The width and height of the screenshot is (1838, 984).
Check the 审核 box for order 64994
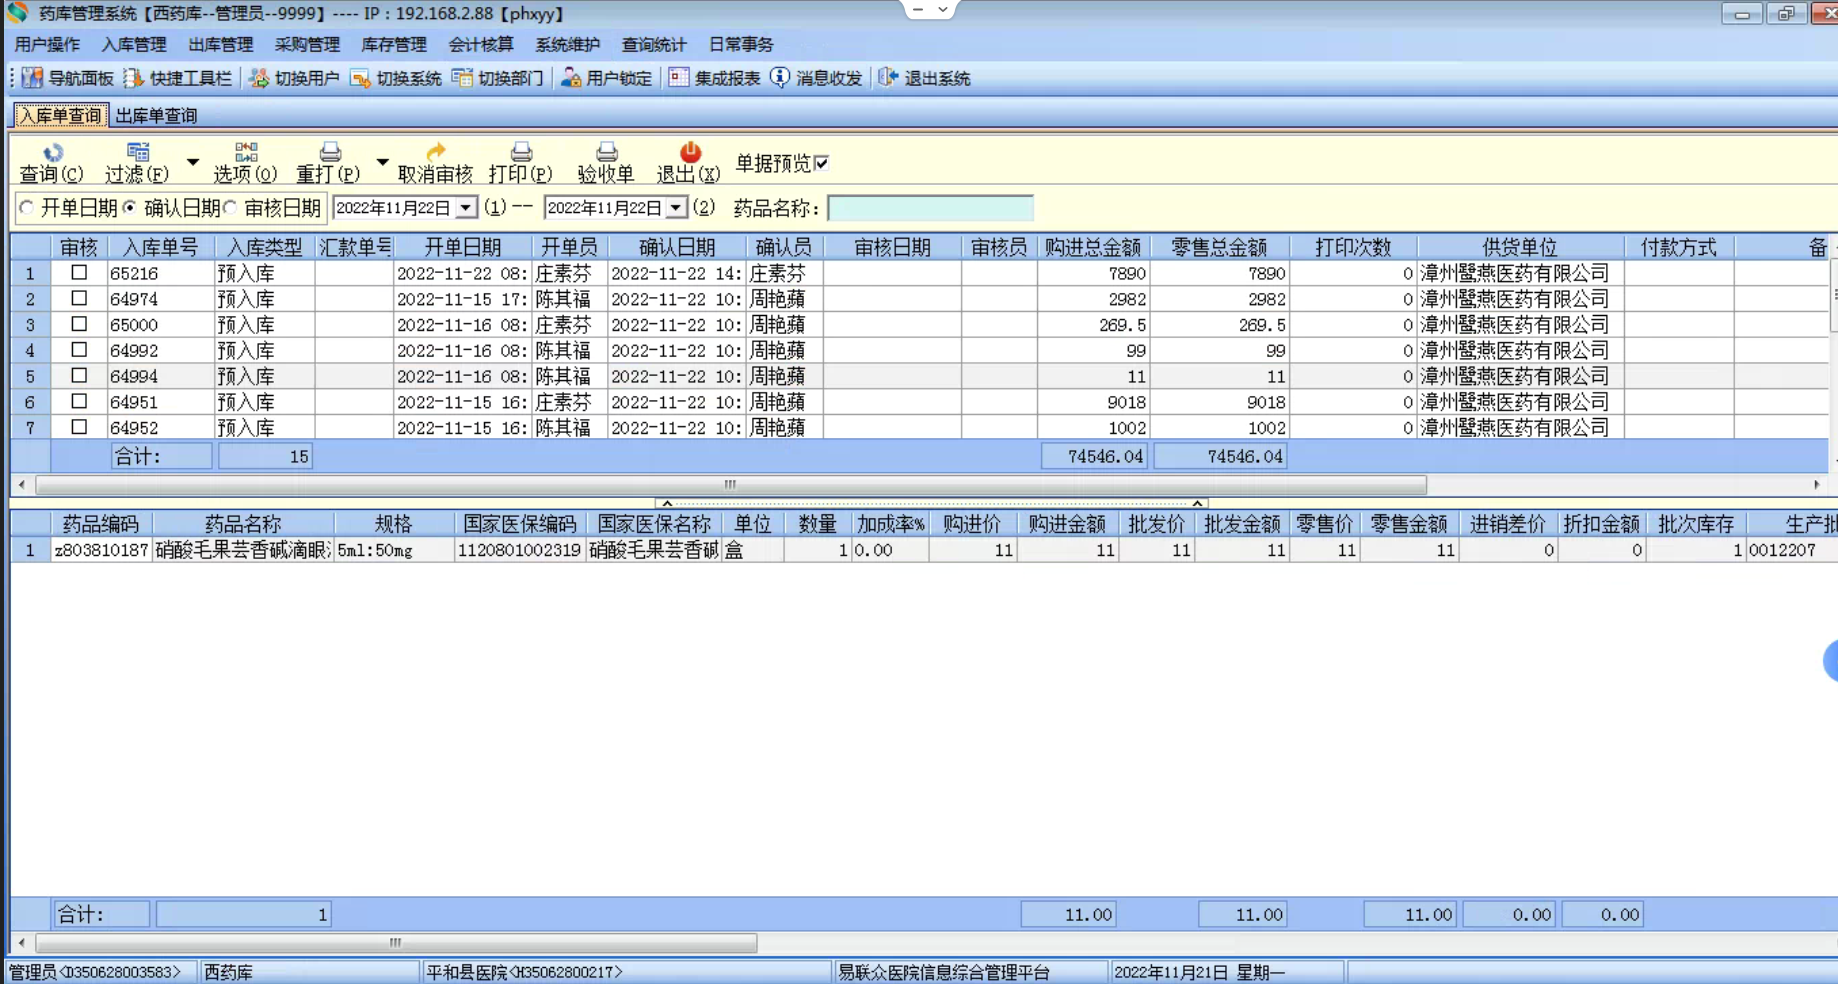point(79,375)
